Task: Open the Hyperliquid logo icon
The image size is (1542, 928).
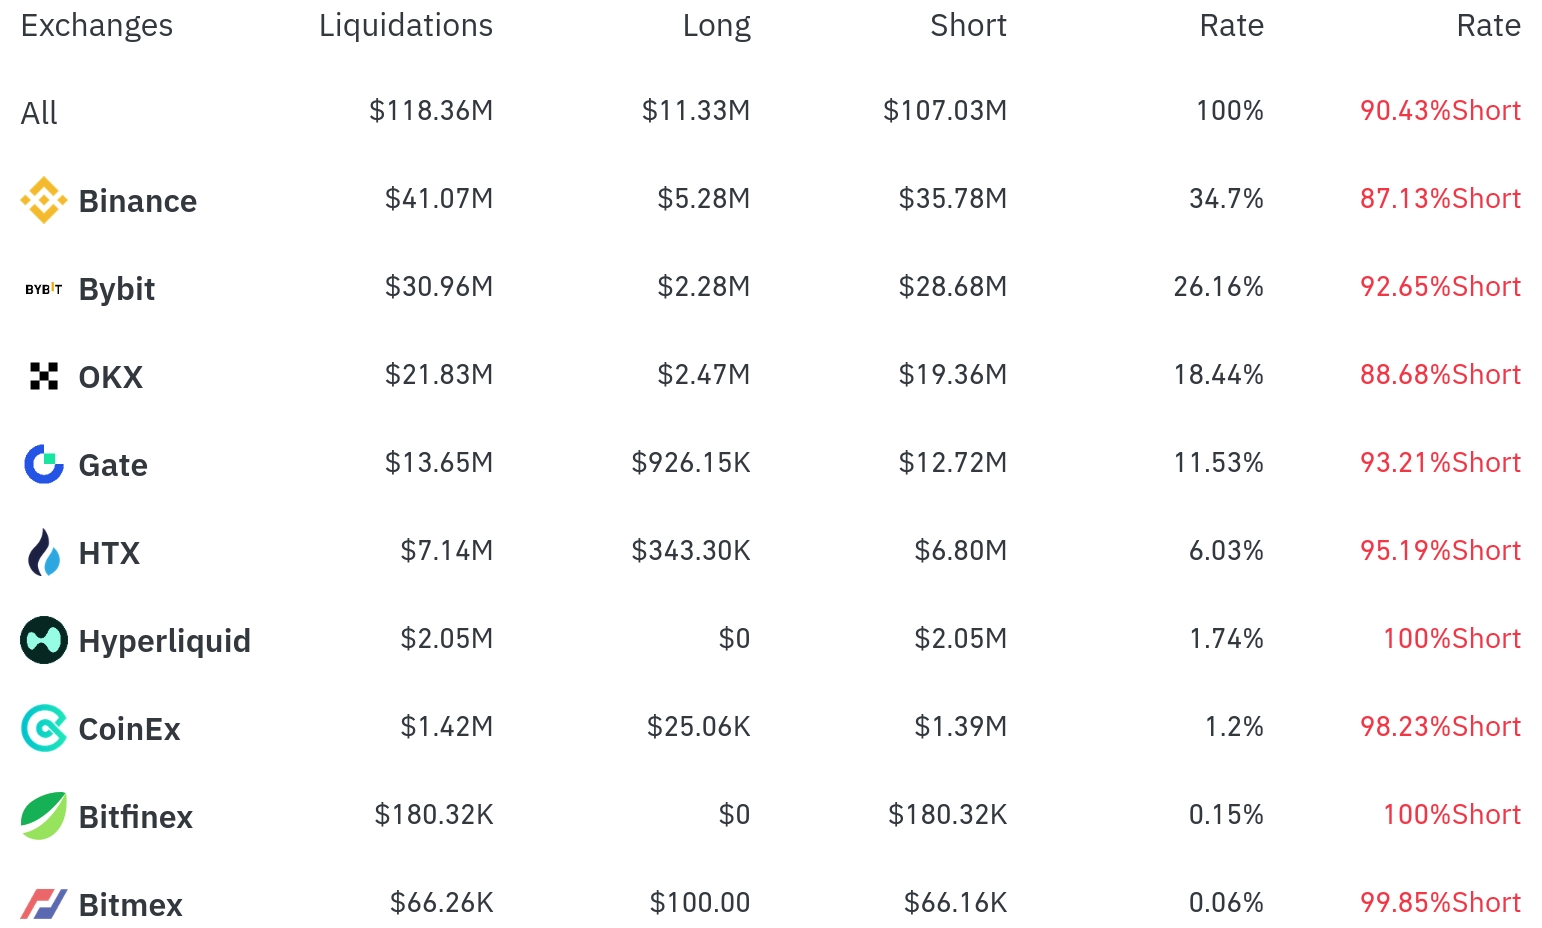Action: coord(44,640)
